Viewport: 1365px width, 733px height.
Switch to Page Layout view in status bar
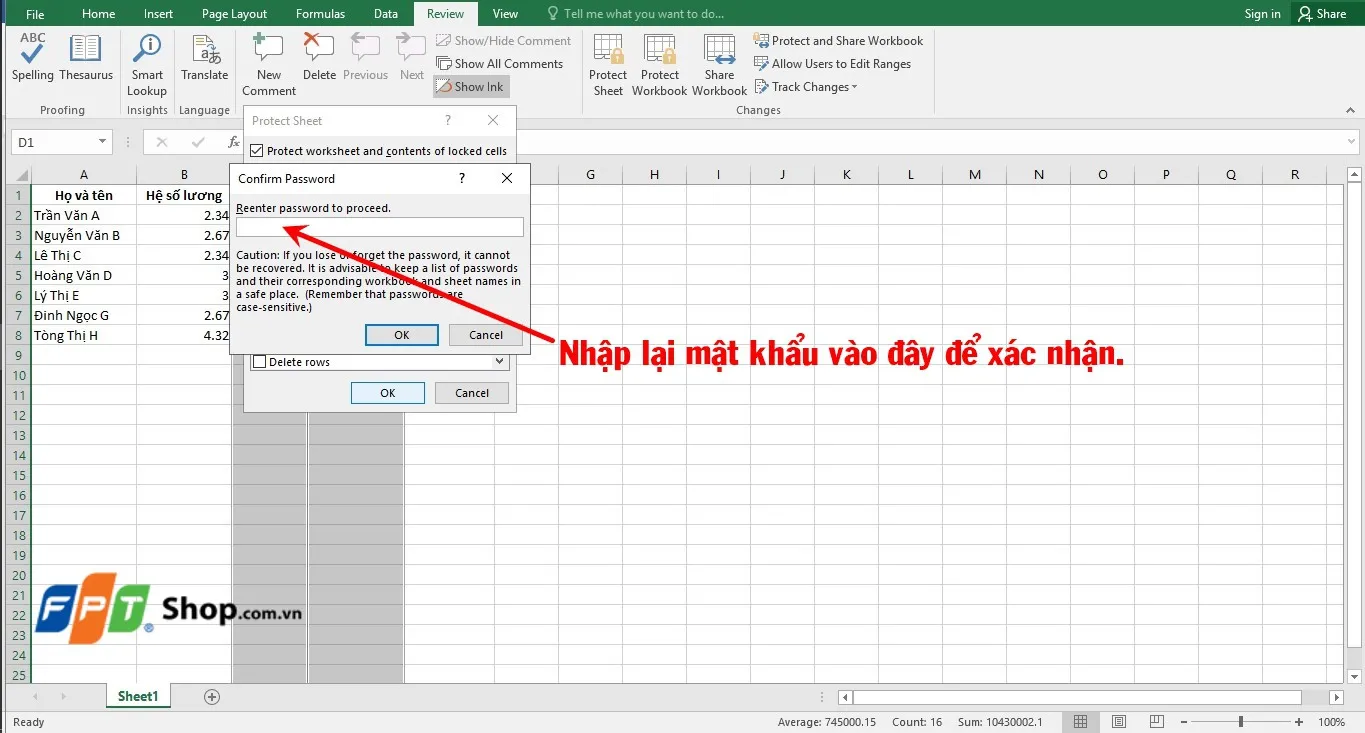point(1119,722)
